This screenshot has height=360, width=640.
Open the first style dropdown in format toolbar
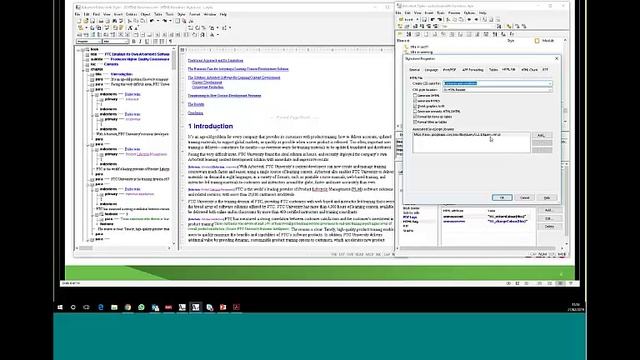[89, 41]
